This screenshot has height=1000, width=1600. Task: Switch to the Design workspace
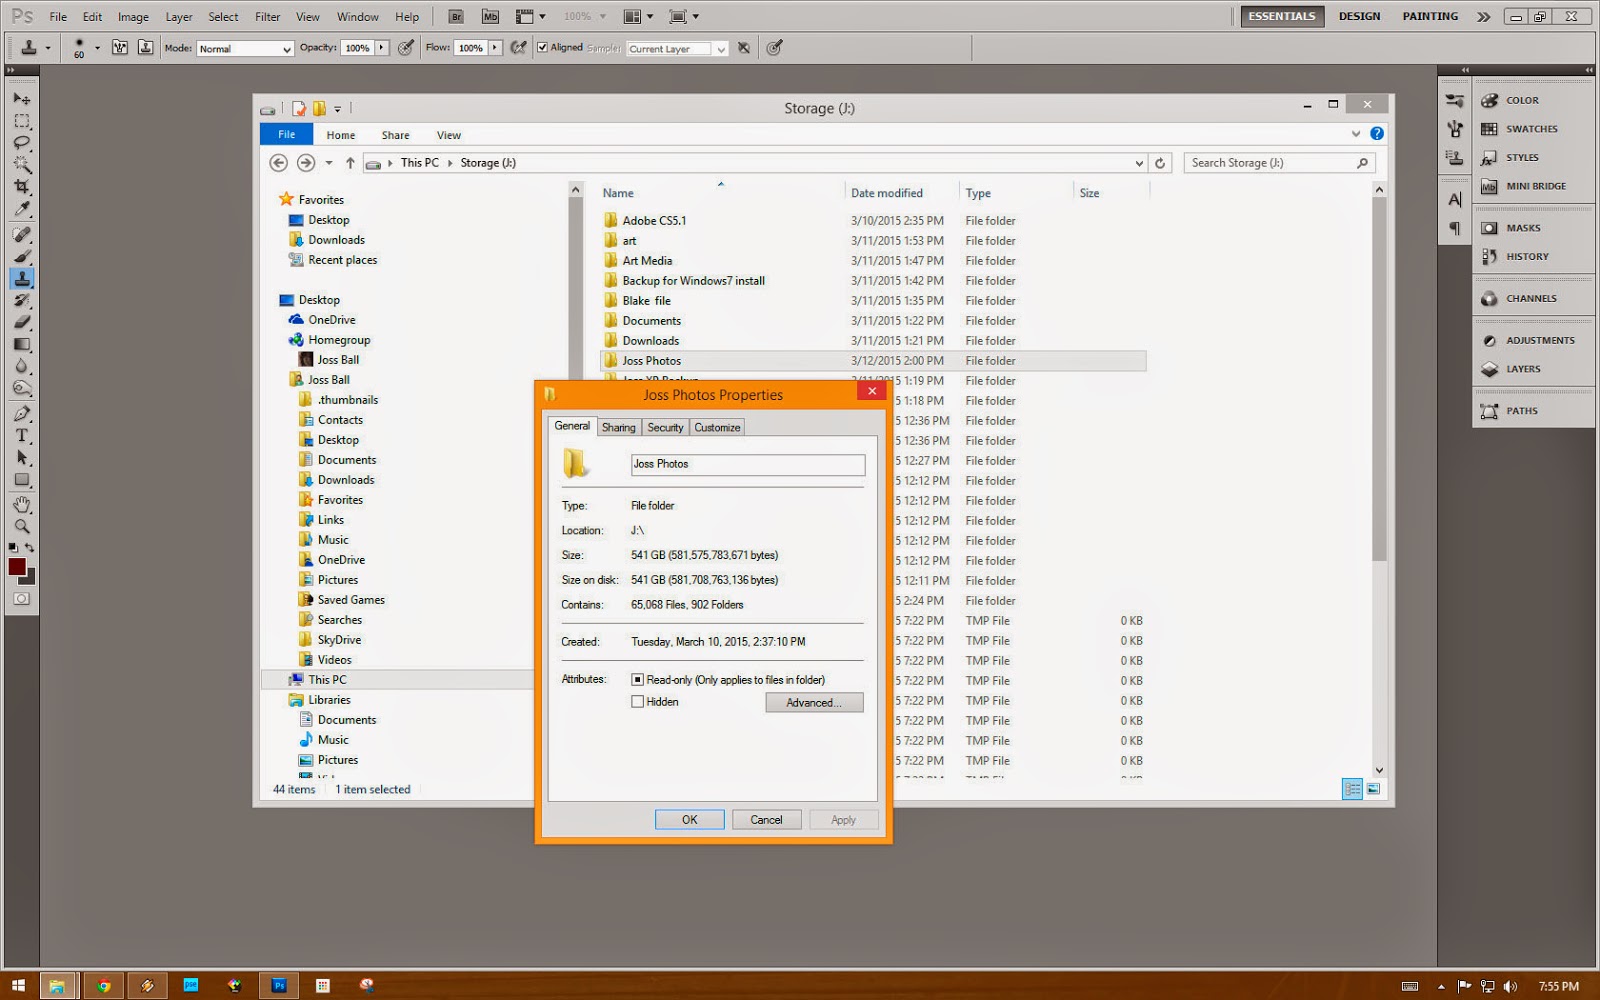[1359, 17]
